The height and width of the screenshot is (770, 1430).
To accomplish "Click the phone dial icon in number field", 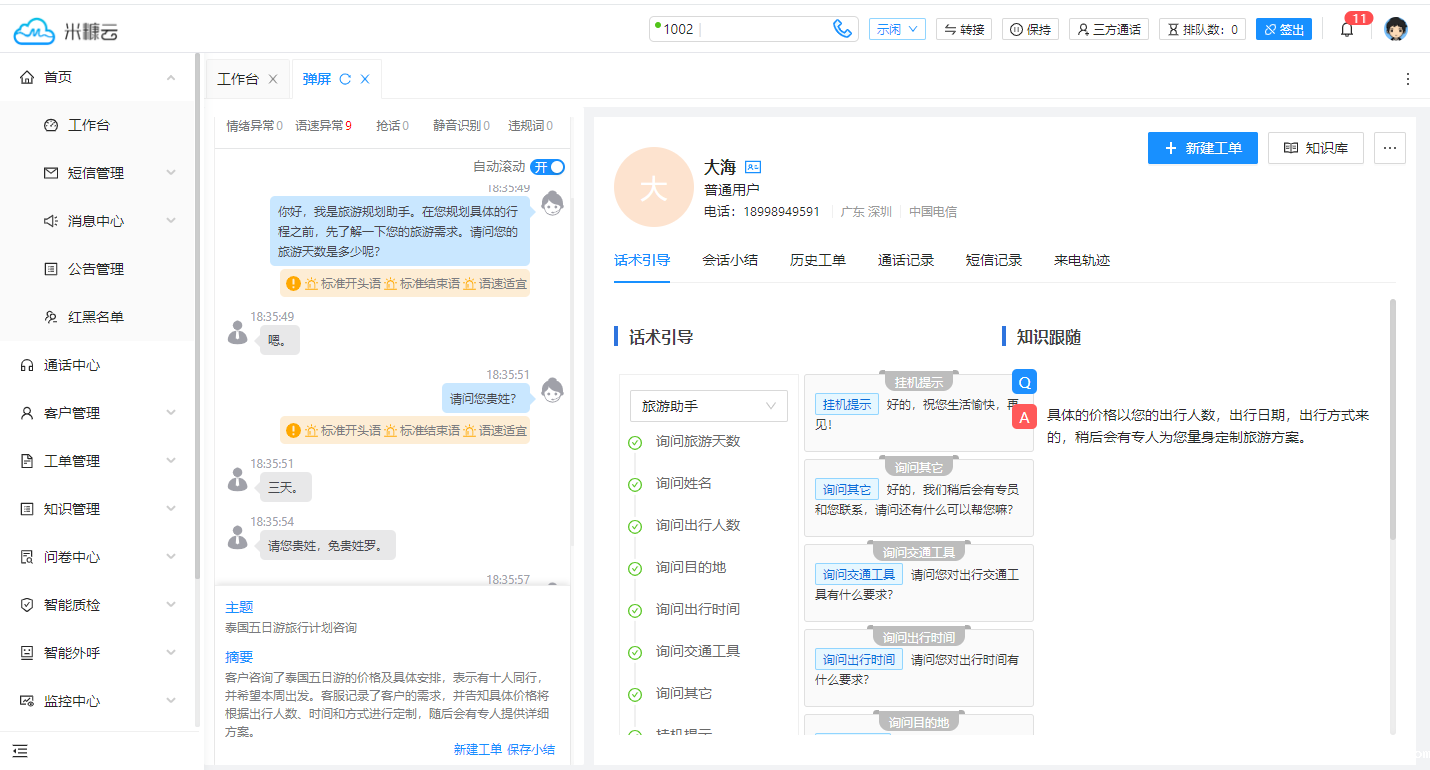I will click(x=842, y=29).
